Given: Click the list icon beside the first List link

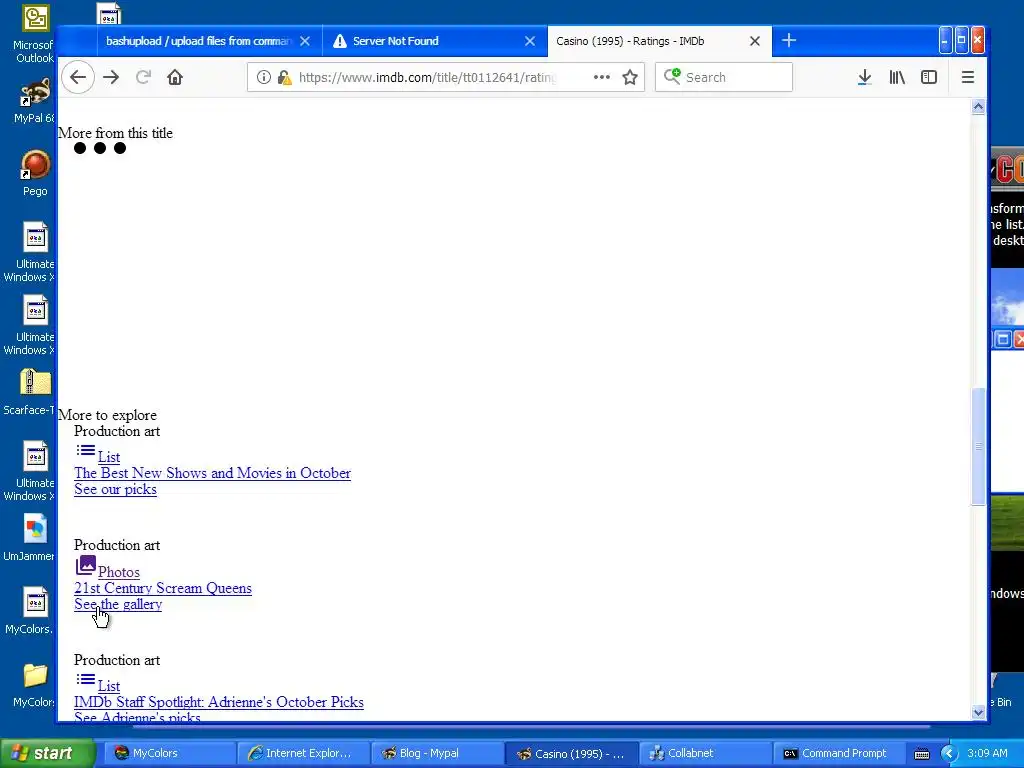Looking at the screenshot, I should point(86,450).
